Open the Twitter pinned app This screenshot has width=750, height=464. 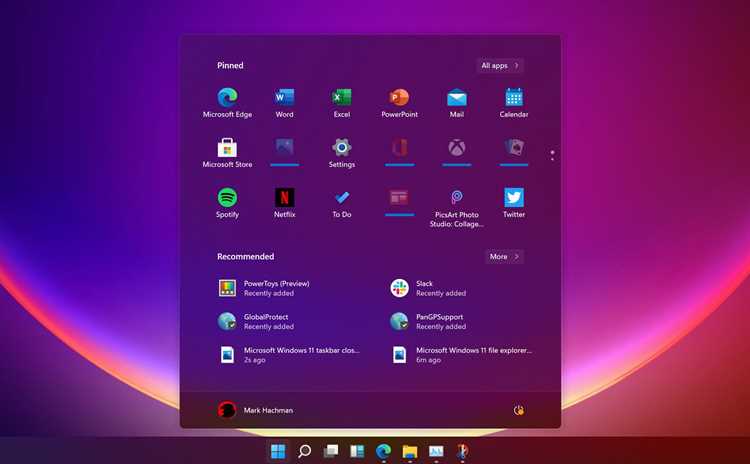click(514, 203)
